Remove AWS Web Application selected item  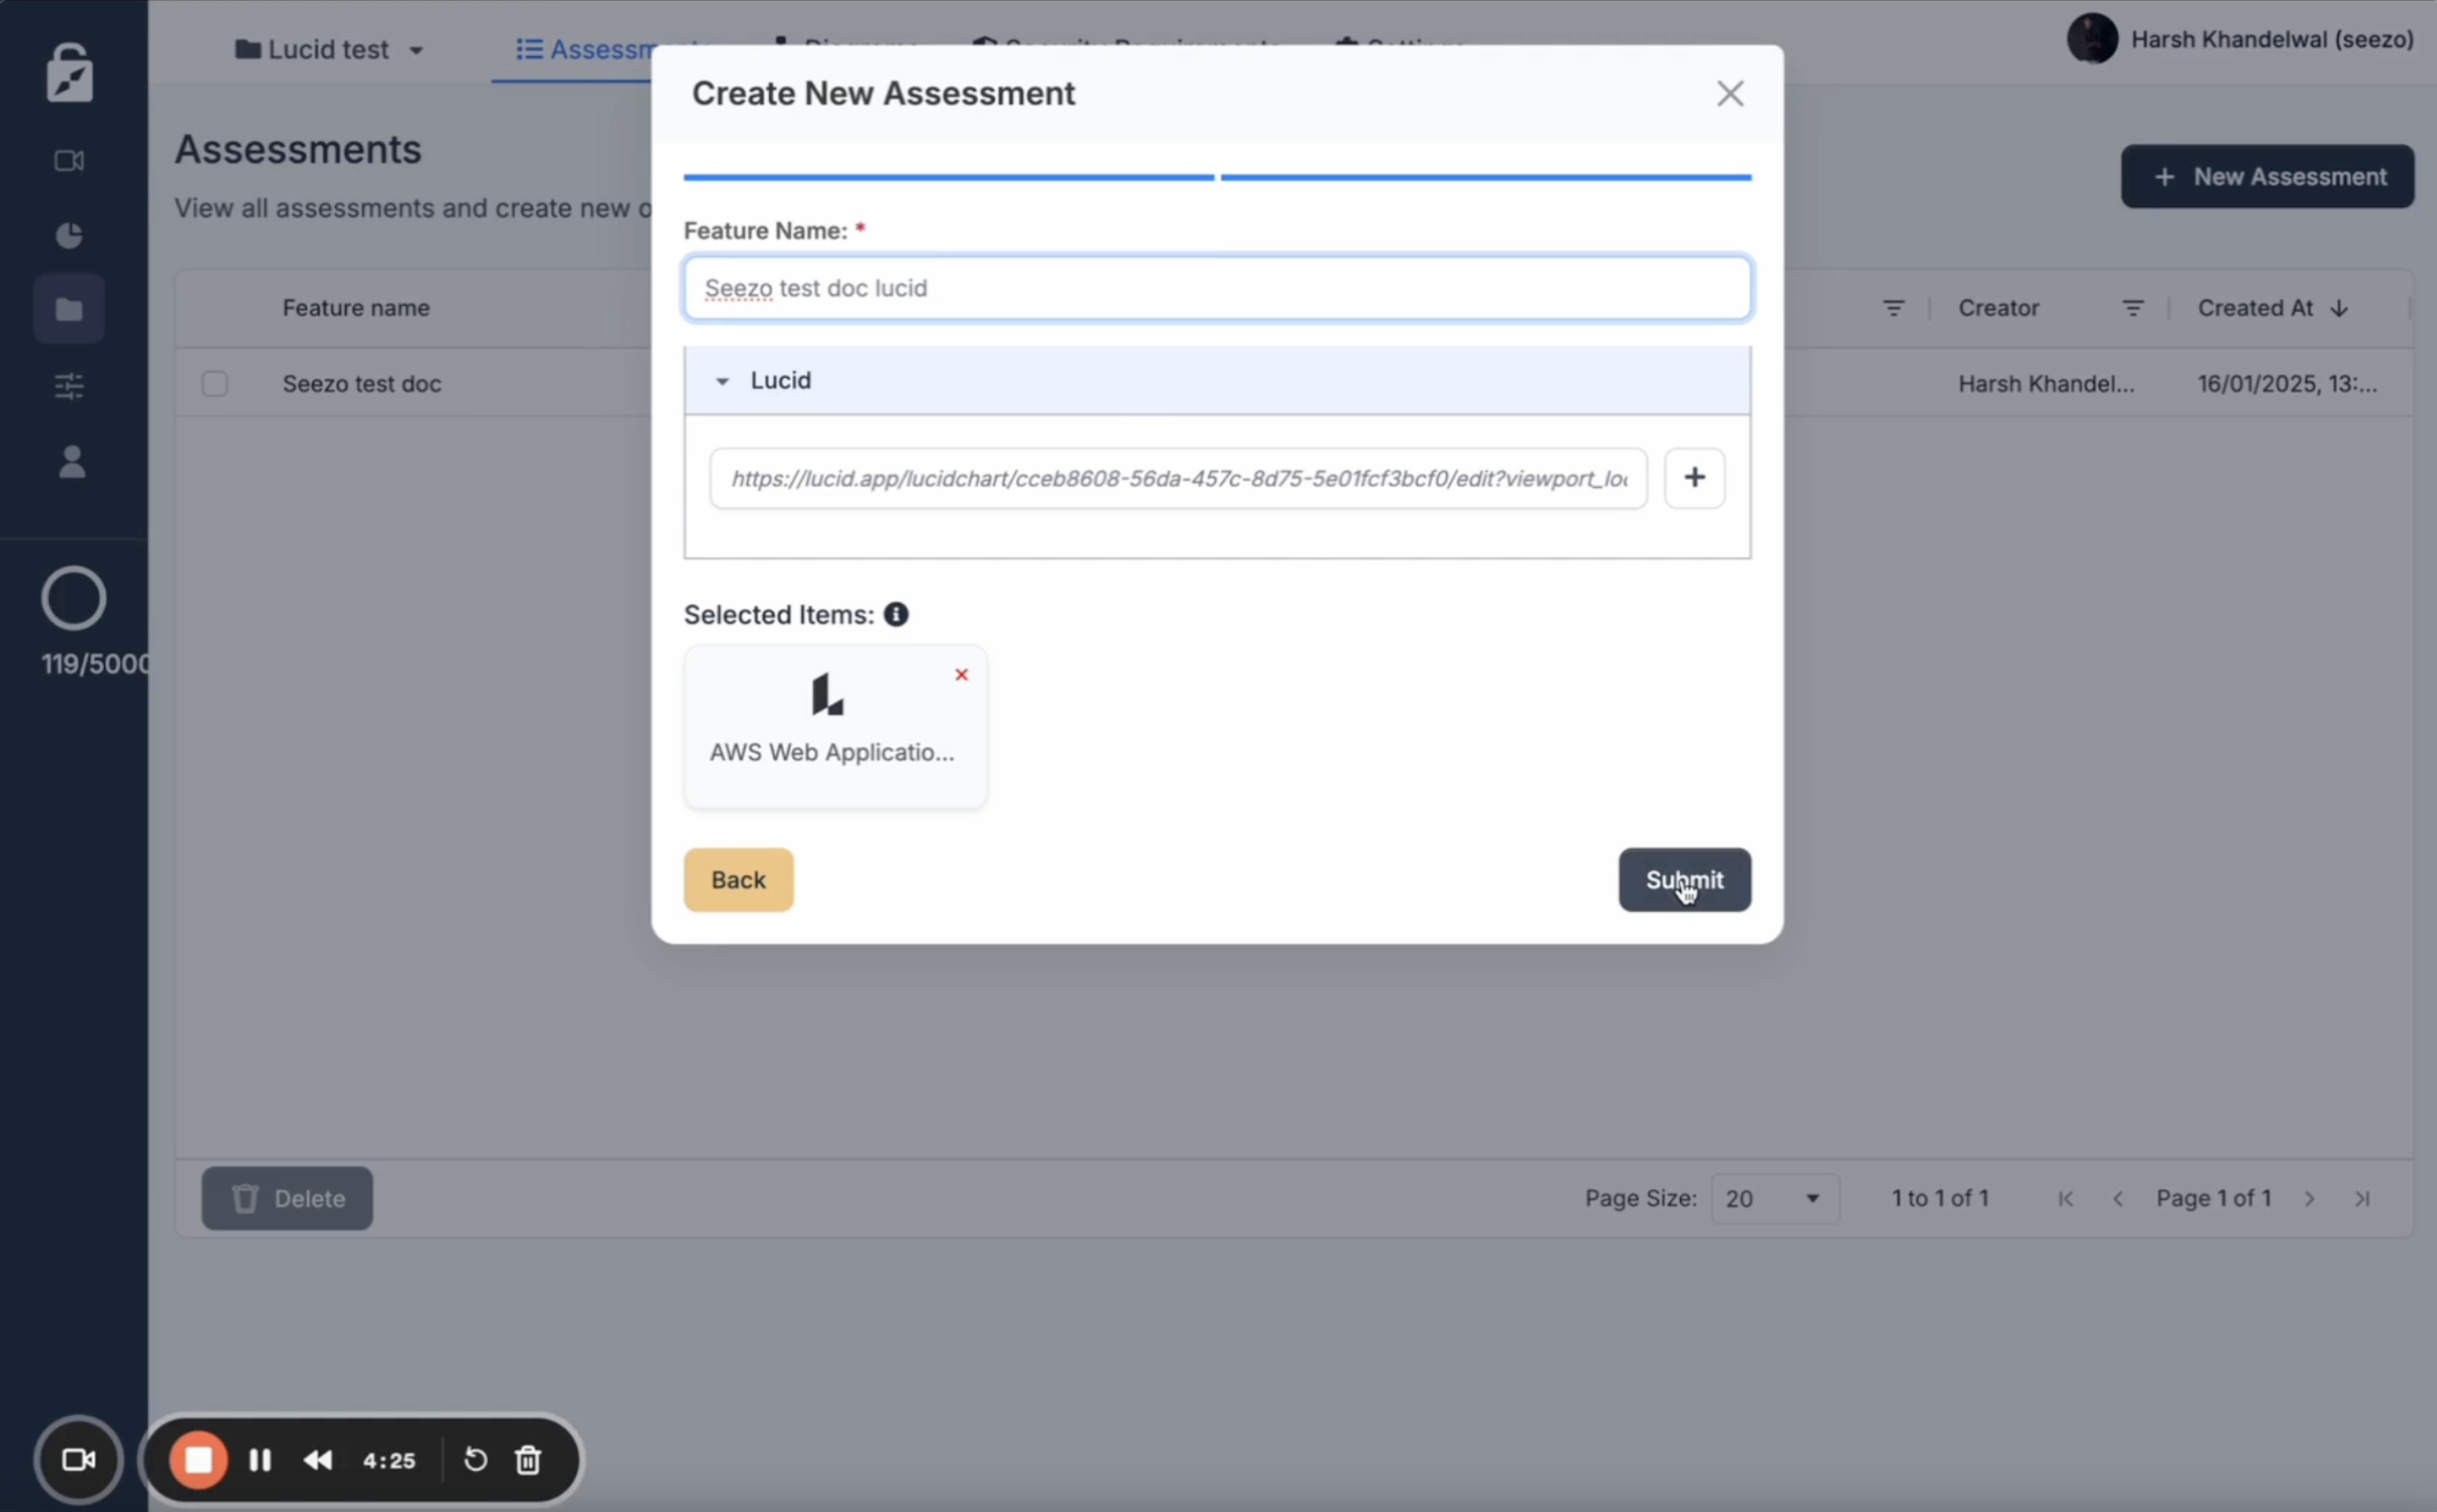[959, 674]
